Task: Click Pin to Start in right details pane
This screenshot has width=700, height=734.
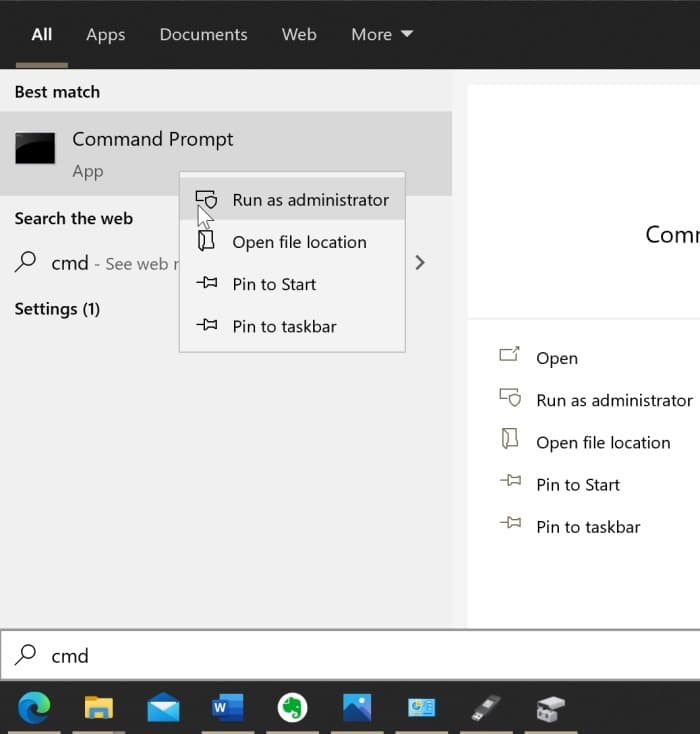Action: tap(578, 484)
